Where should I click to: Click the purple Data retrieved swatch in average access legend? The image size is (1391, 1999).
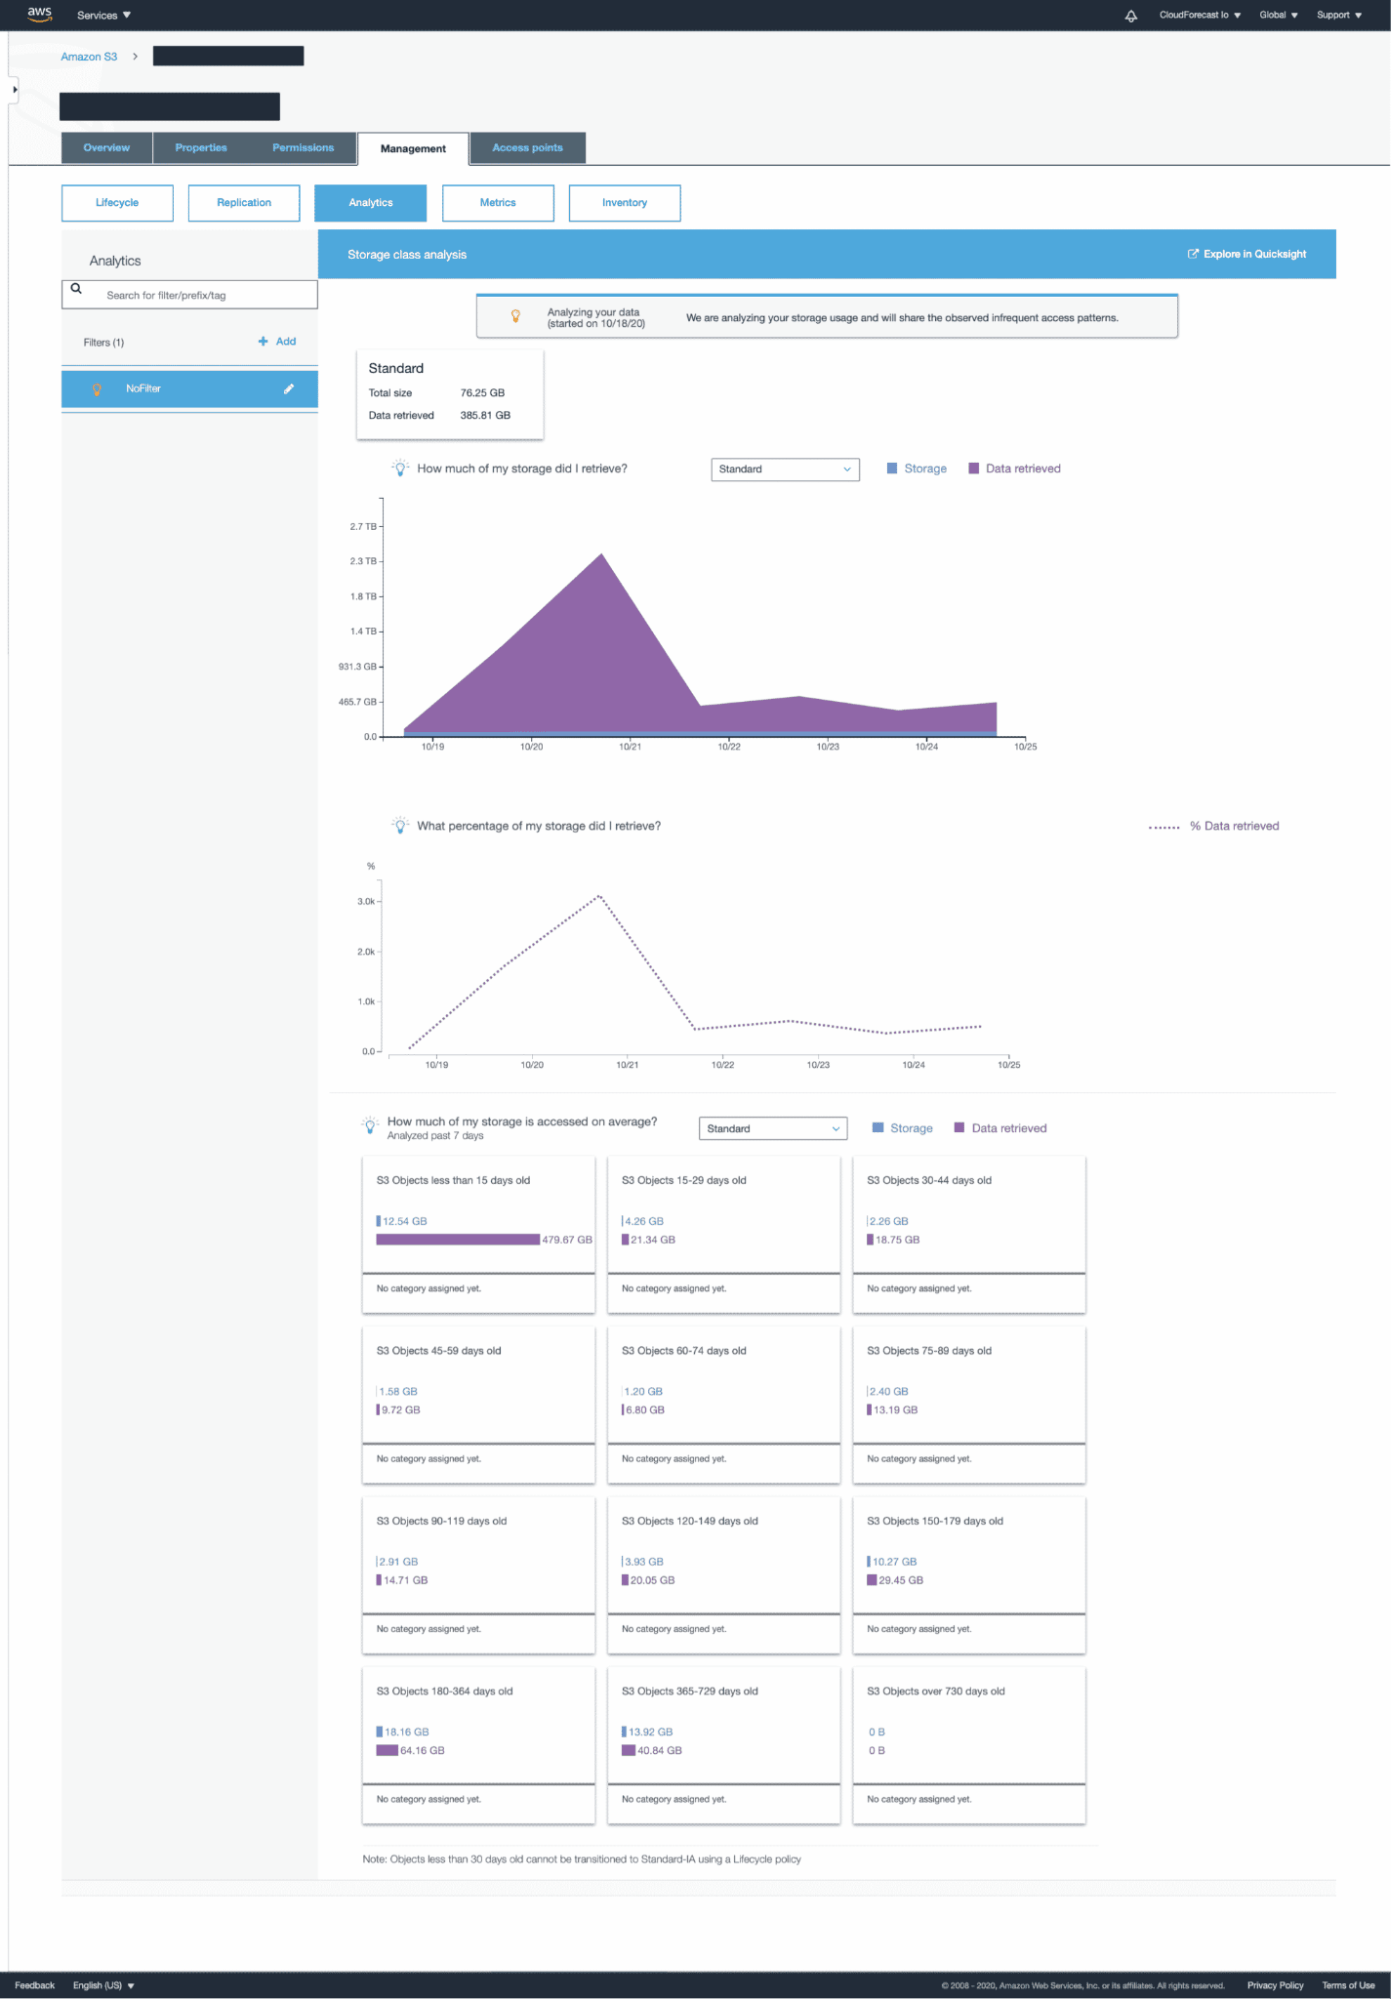click(959, 1128)
